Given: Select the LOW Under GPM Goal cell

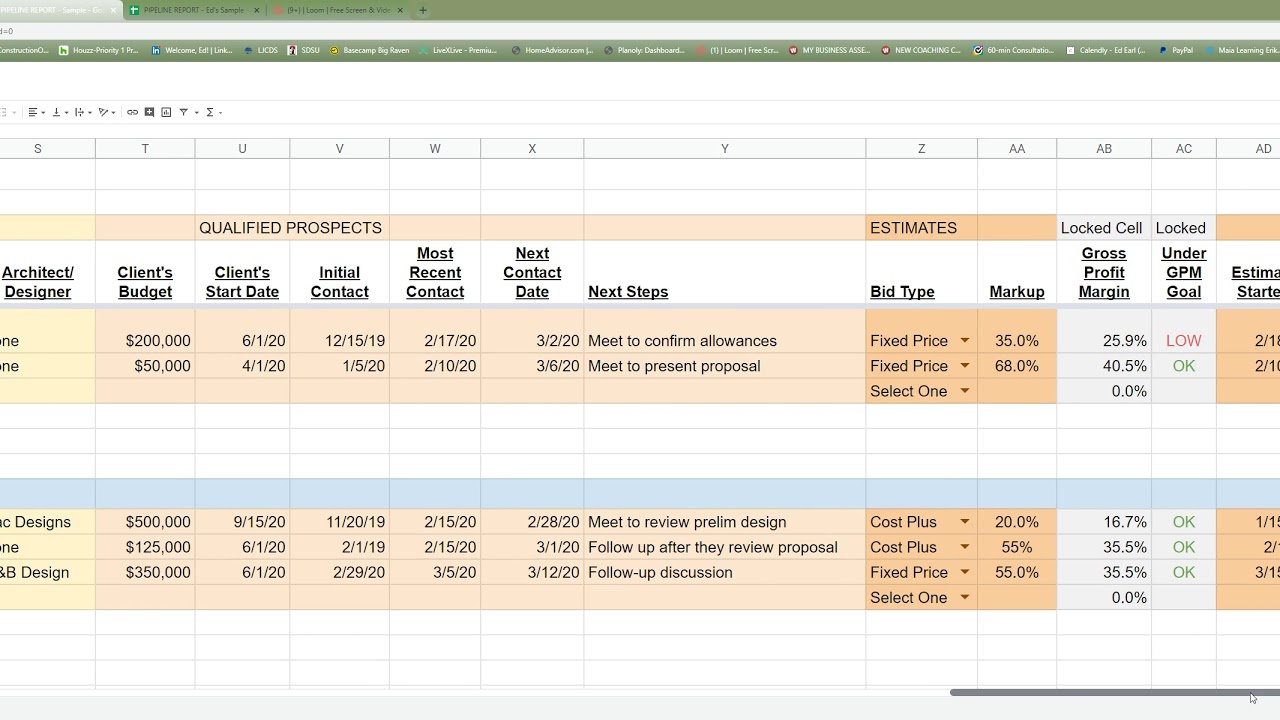Looking at the screenshot, I should pyautogui.click(x=1184, y=341).
